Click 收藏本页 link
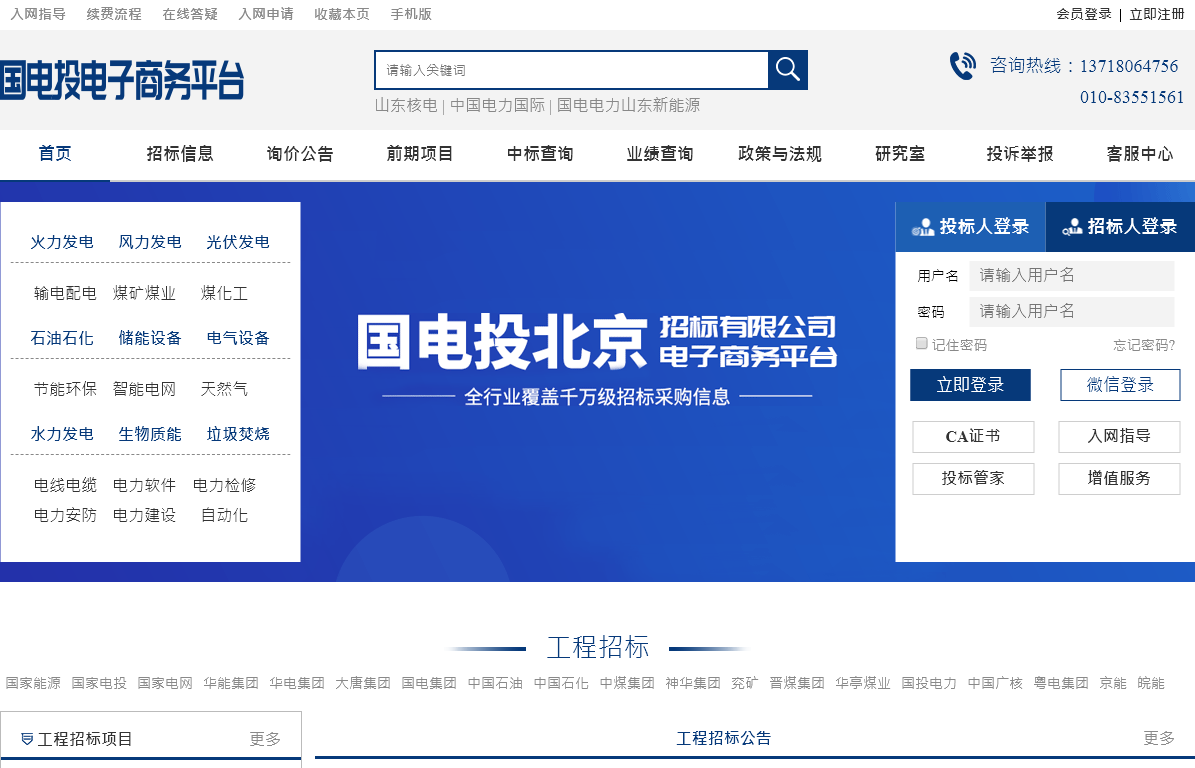Screen dimensions: 1195x768 tap(342, 14)
